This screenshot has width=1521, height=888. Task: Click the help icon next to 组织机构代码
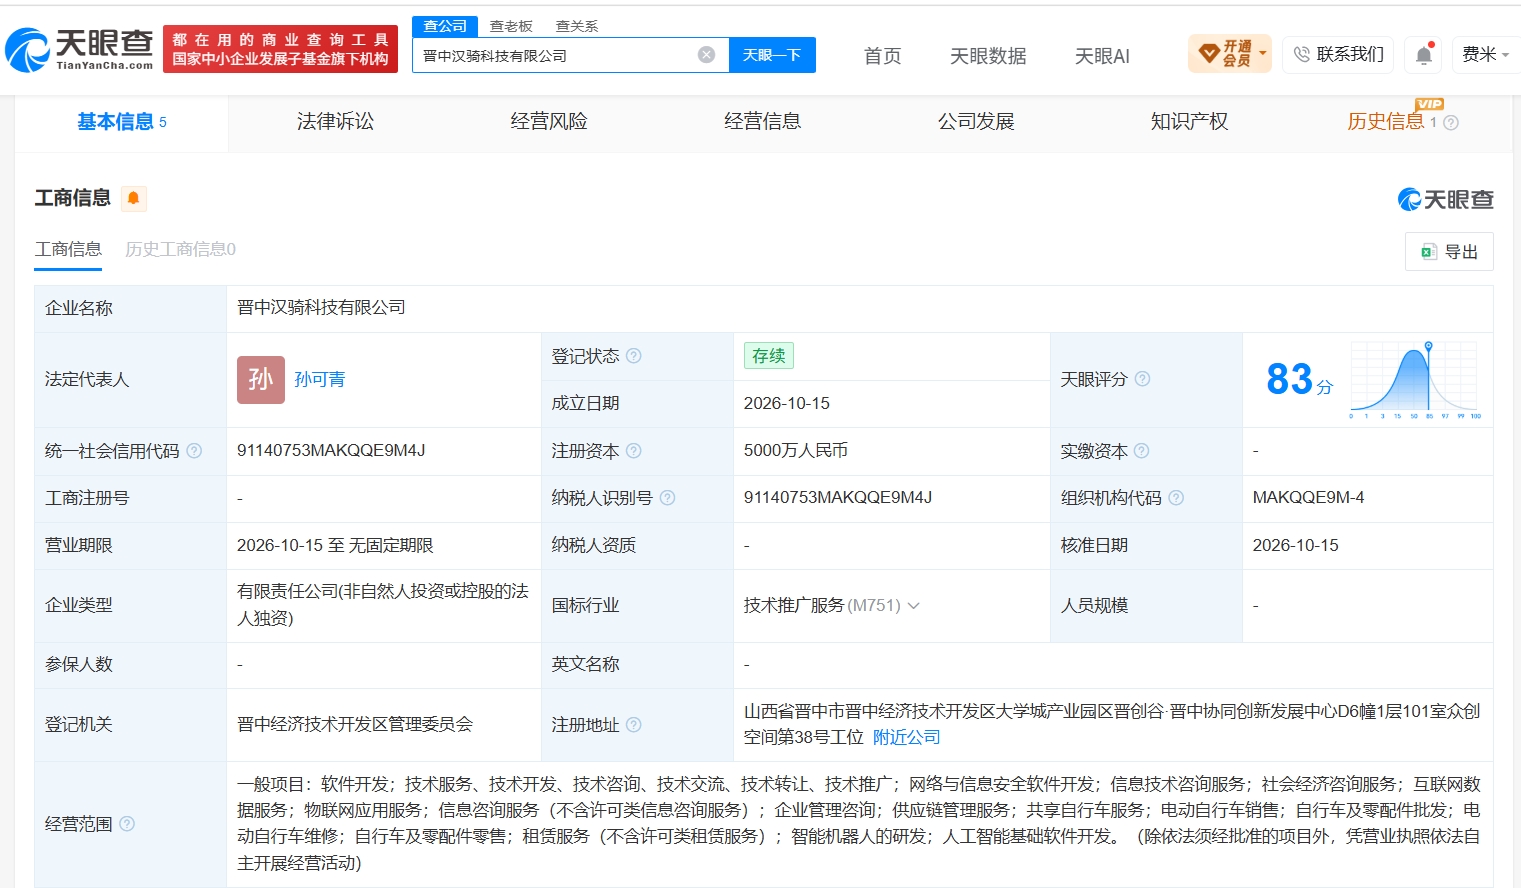point(1176,498)
